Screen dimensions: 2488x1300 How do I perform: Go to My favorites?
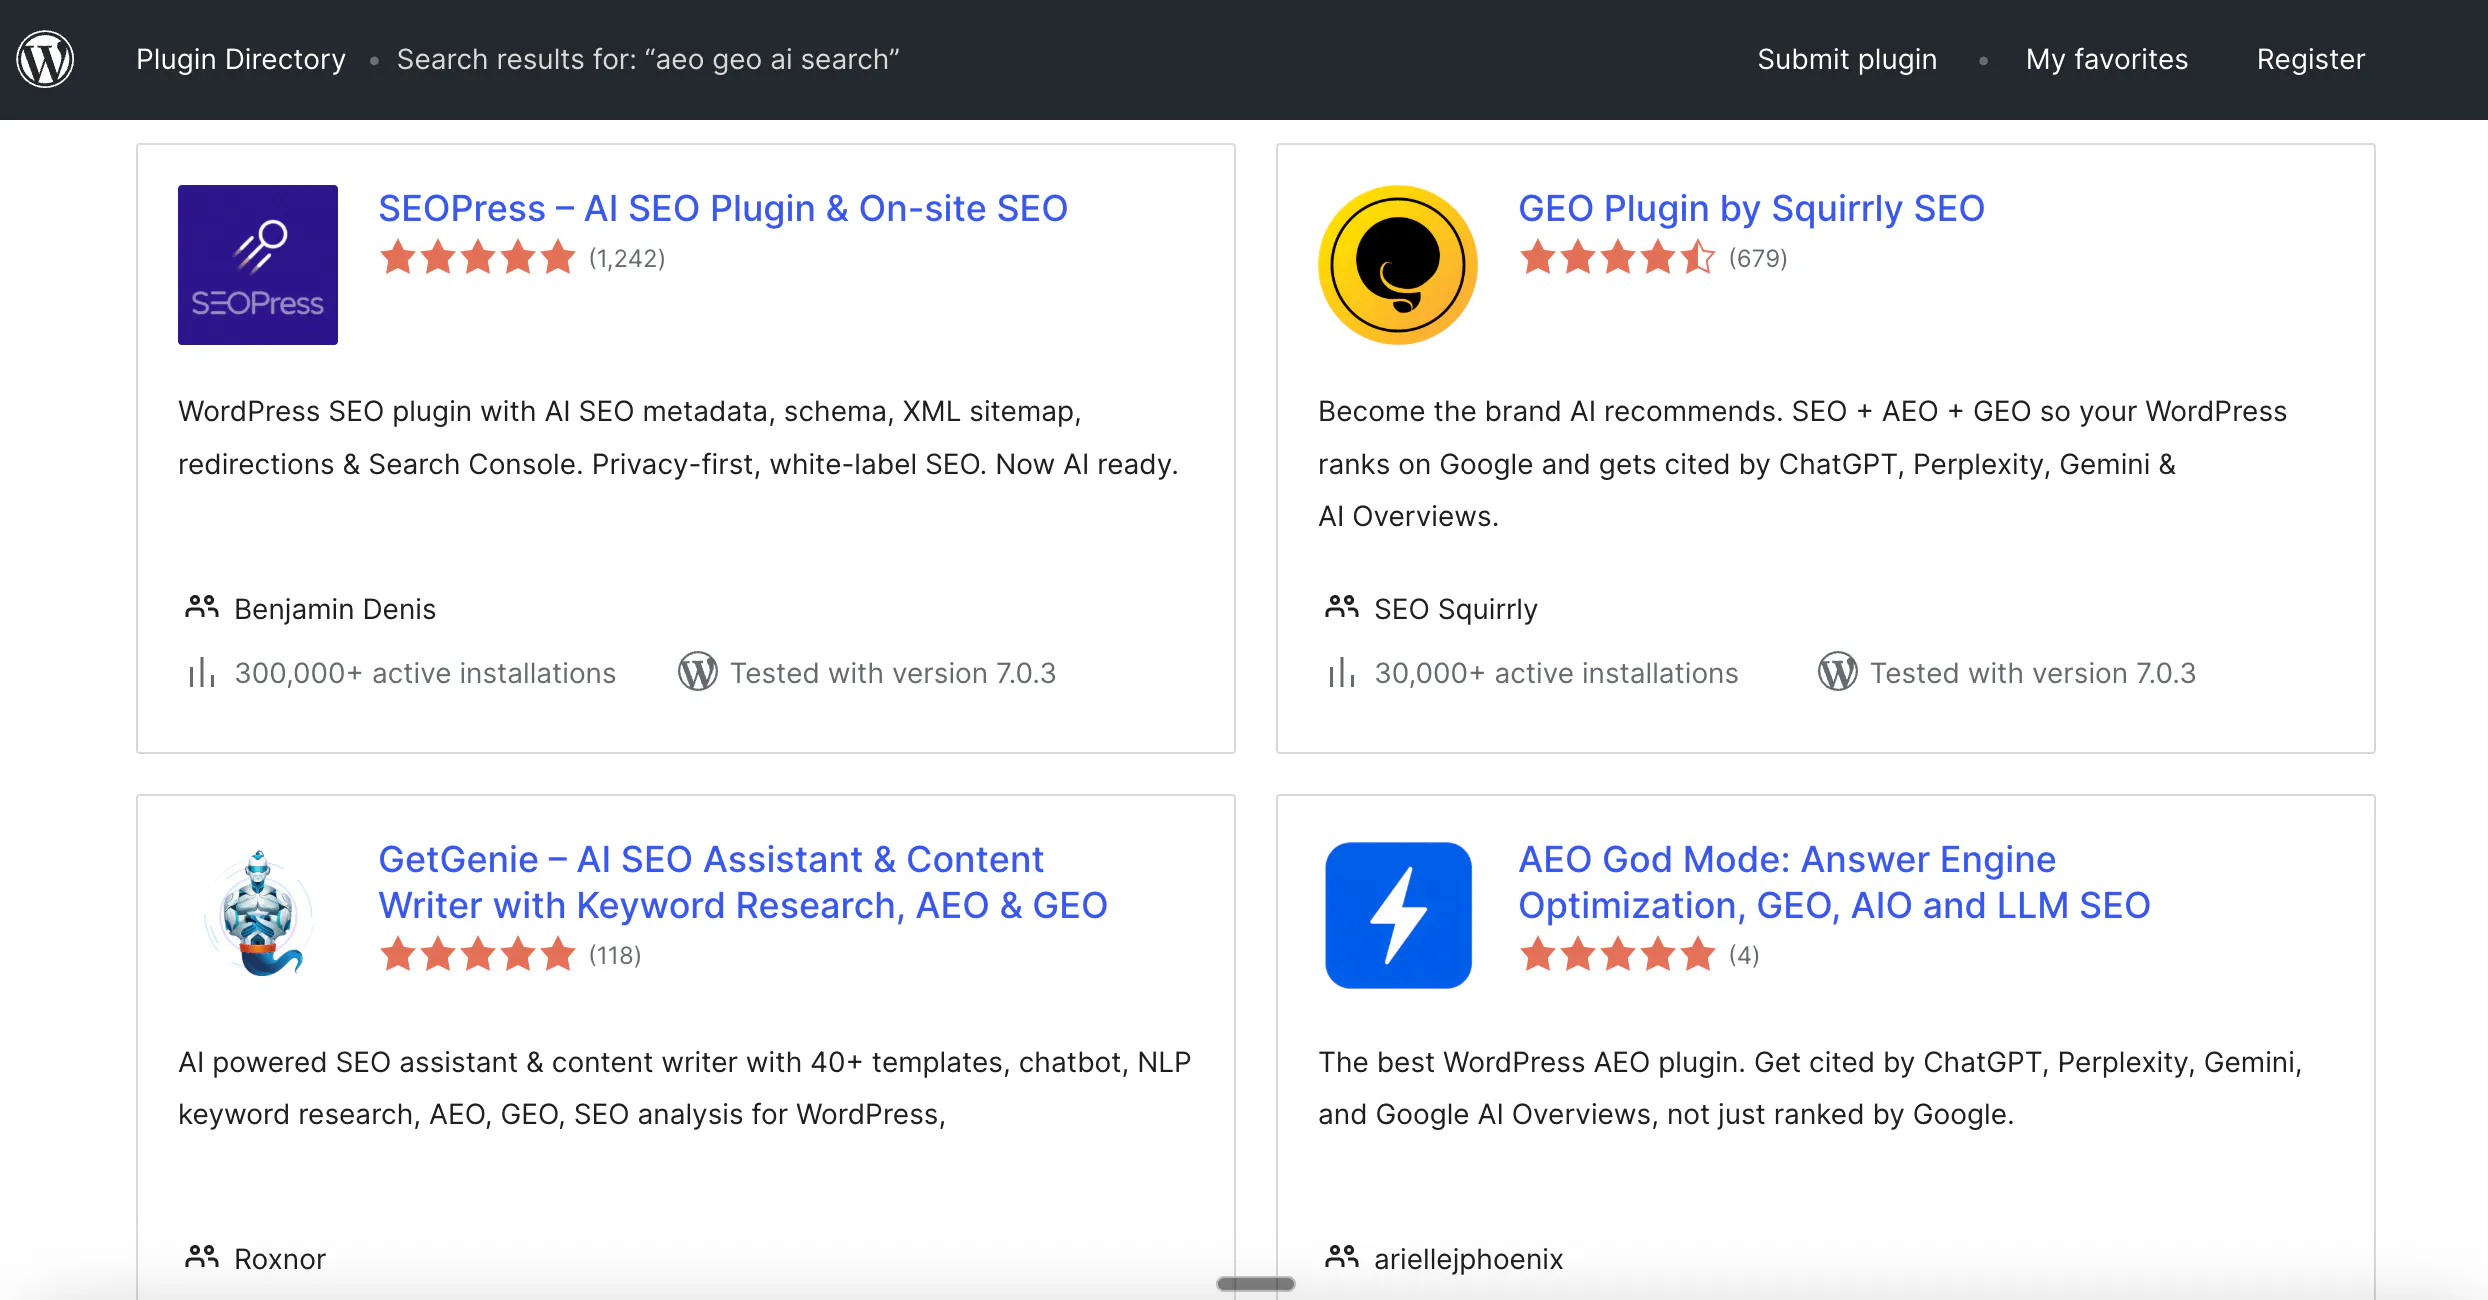2107,59
